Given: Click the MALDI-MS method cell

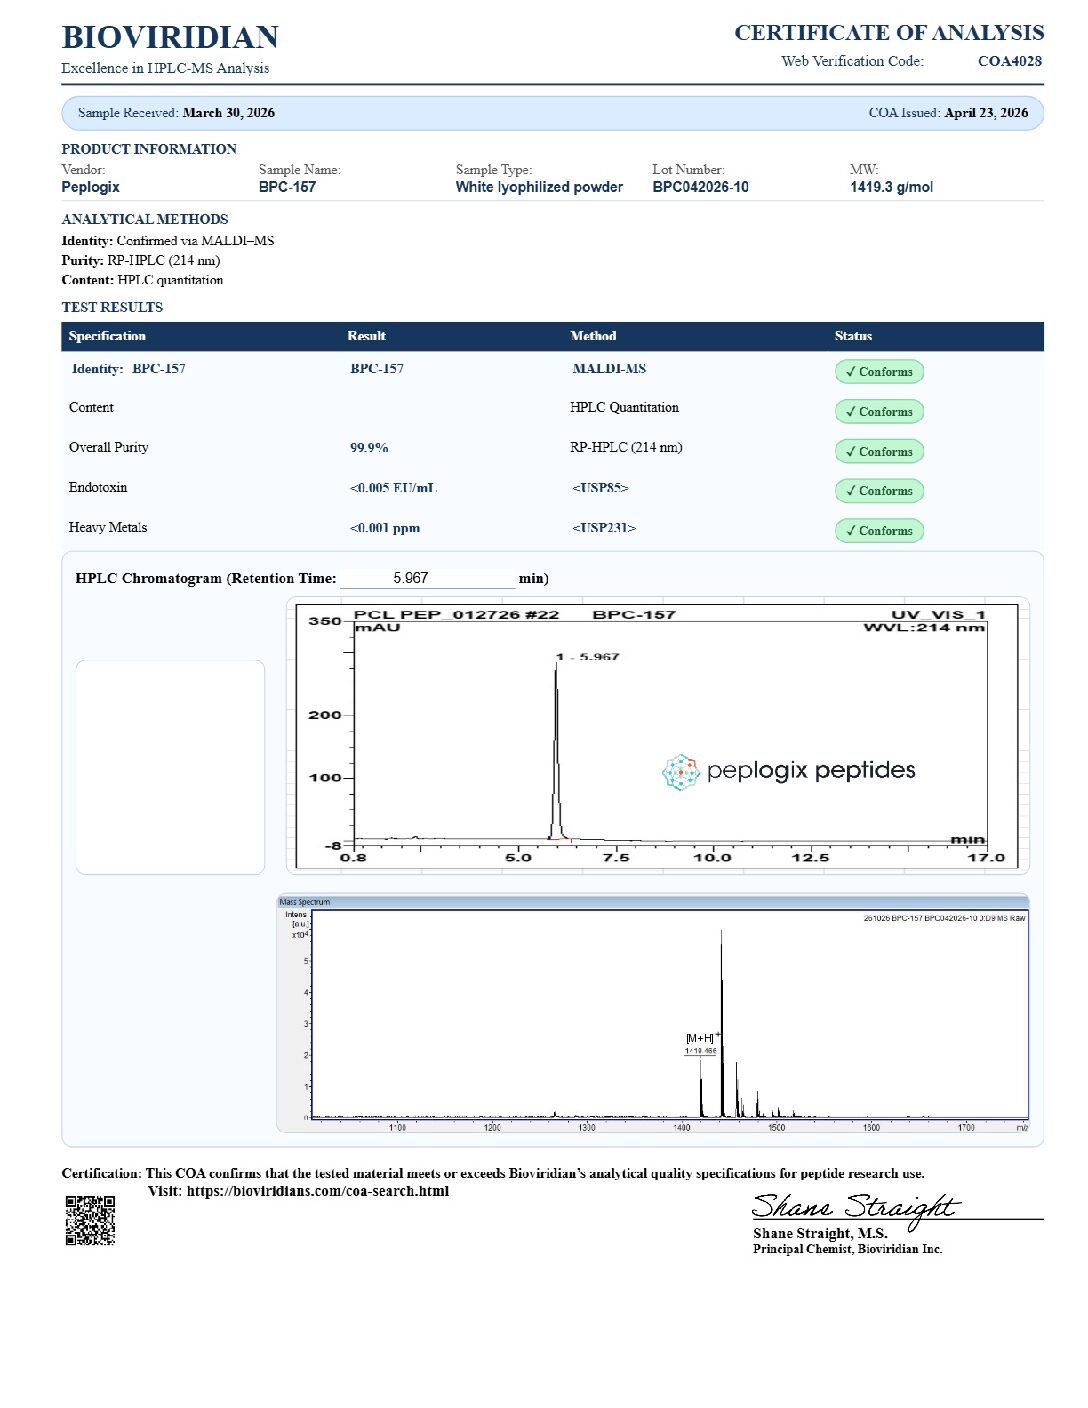Looking at the screenshot, I should pos(609,369).
